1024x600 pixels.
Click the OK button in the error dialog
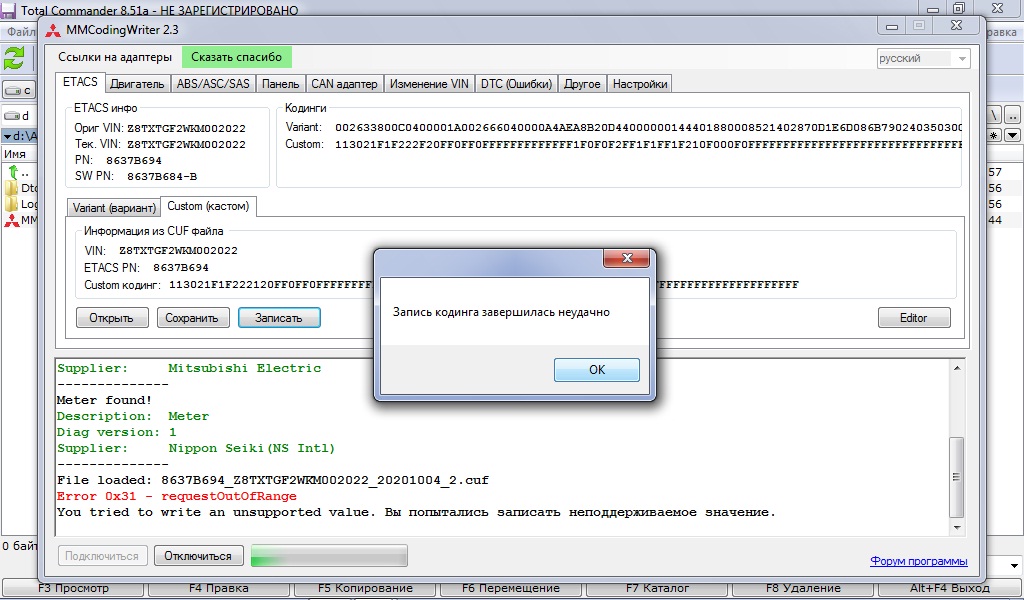[x=596, y=370]
